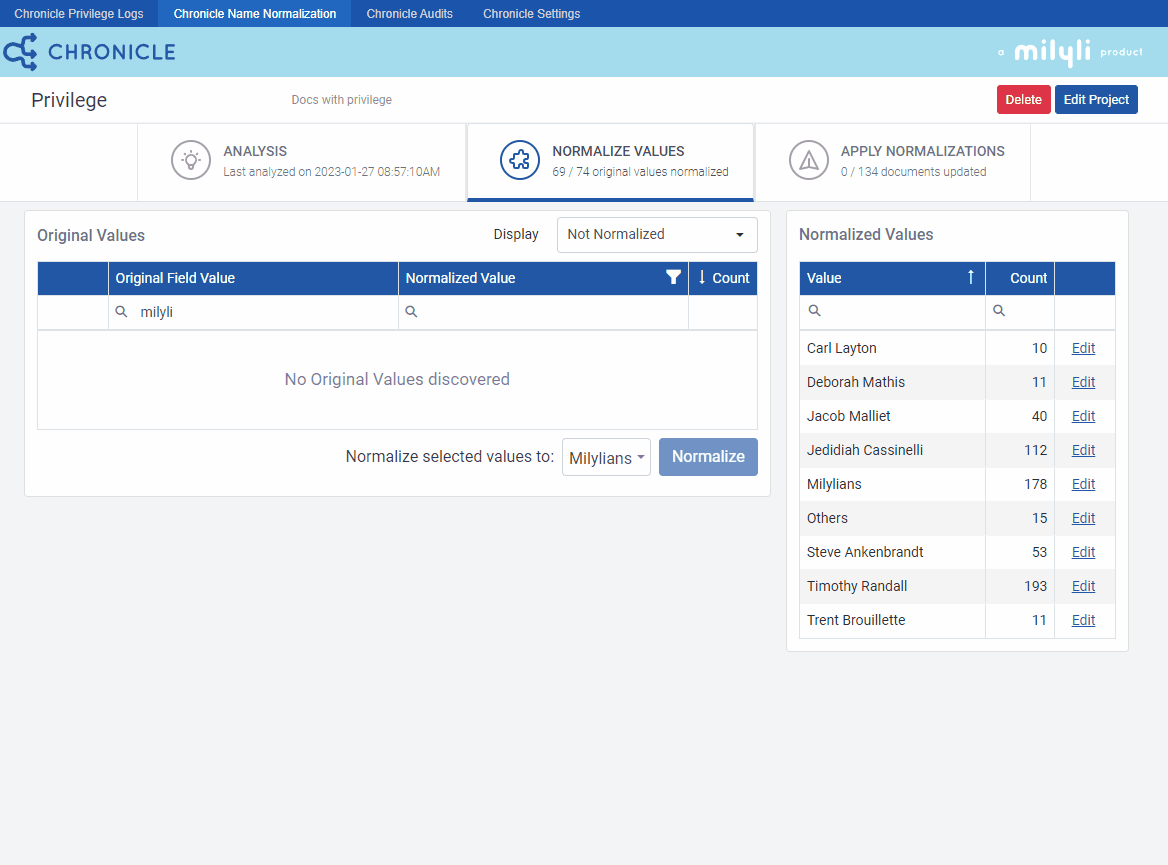
Task: Click the Normalize button
Action: click(x=708, y=457)
